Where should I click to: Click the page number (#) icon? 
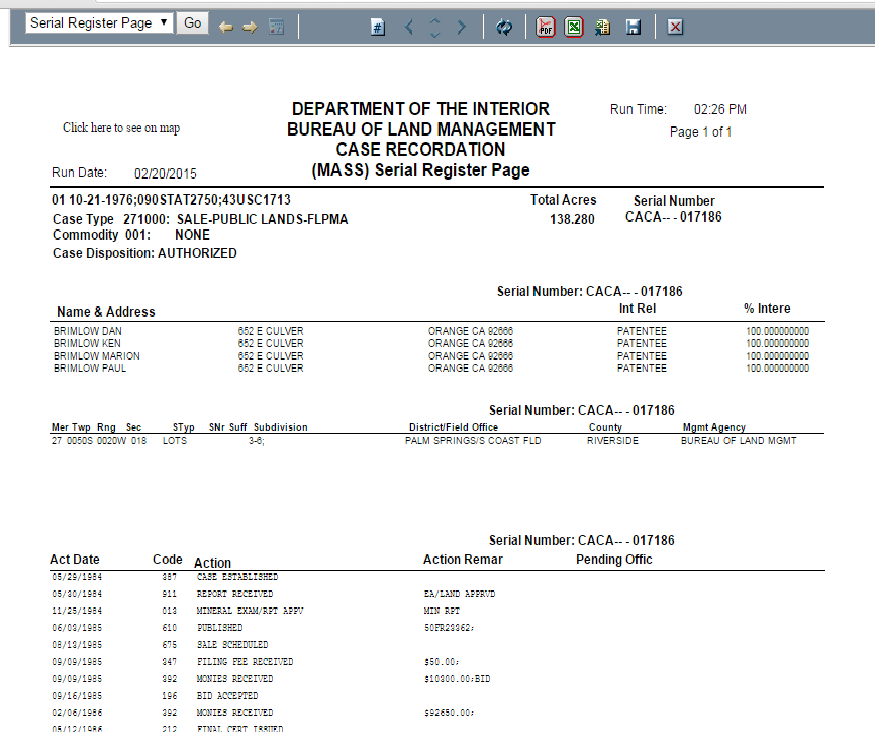pos(378,27)
